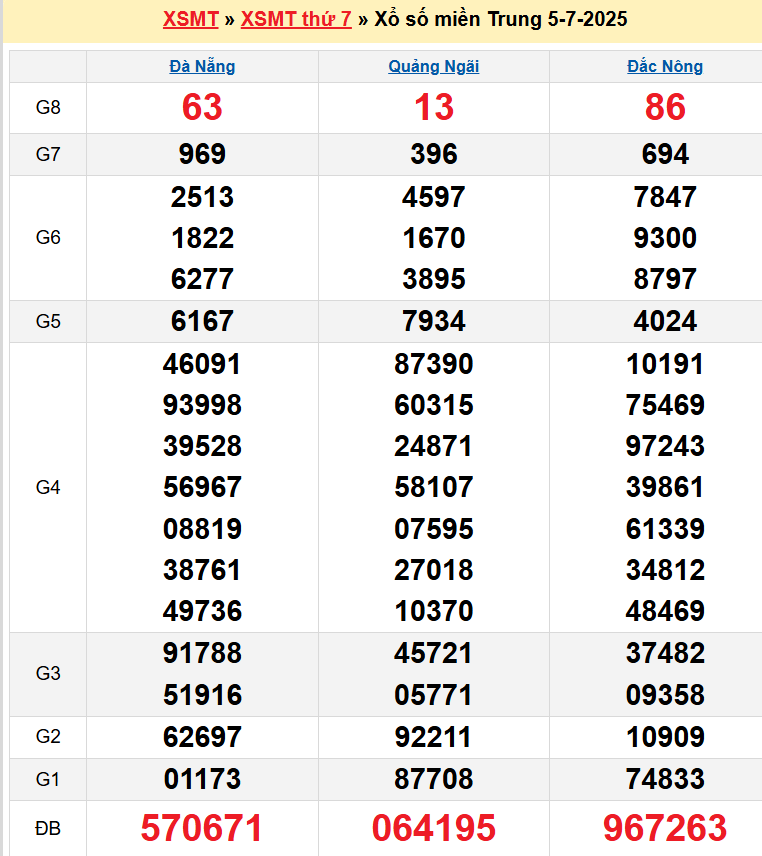Click G5 number 7934
Image resolution: width=762 pixels, height=856 pixels.
434,322
